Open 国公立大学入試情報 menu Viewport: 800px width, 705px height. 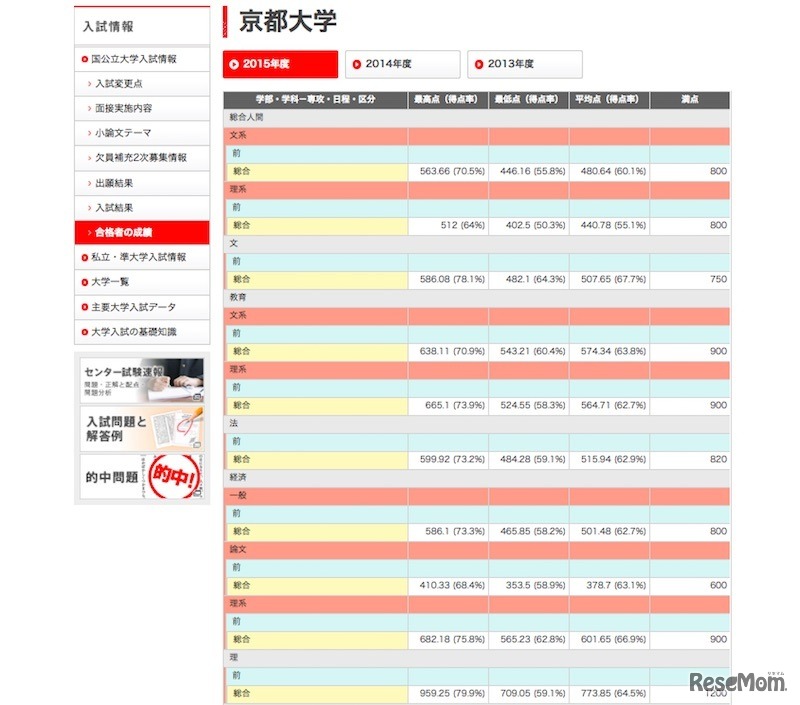(x=142, y=59)
